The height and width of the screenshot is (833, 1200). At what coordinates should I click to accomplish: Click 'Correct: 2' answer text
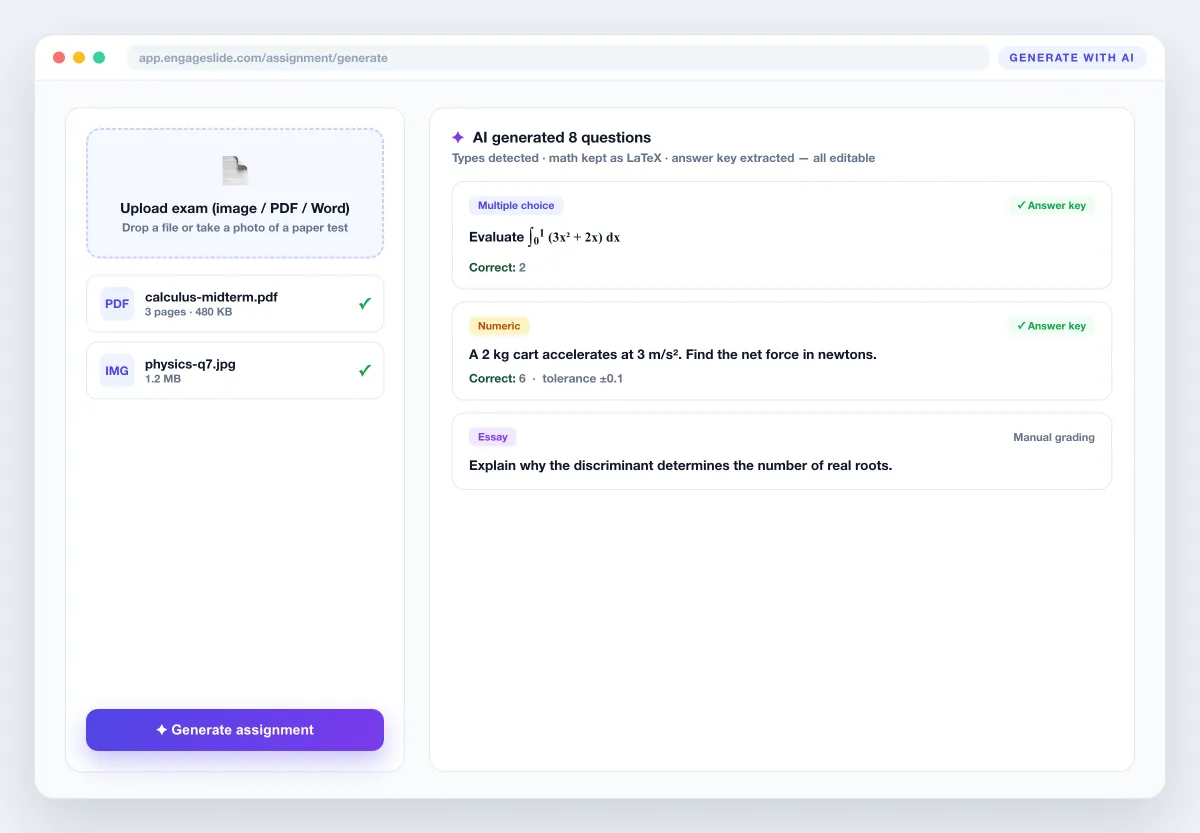[497, 268]
